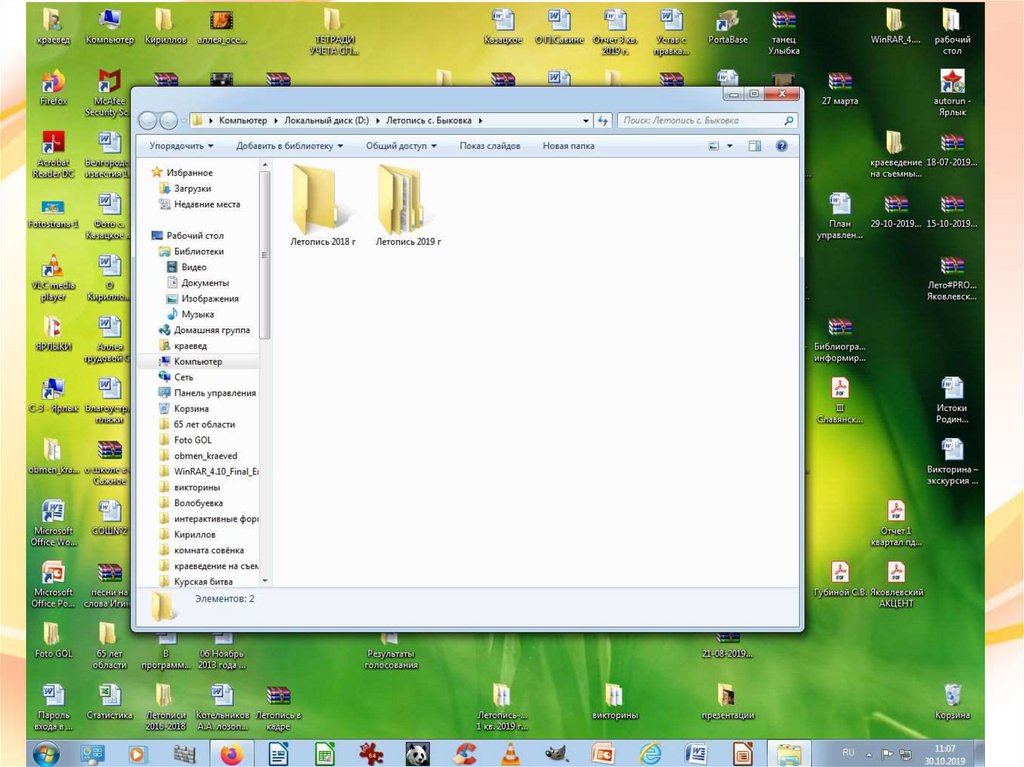Click the Новая папка button
This screenshot has height=767, width=1024.
pos(568,146)
